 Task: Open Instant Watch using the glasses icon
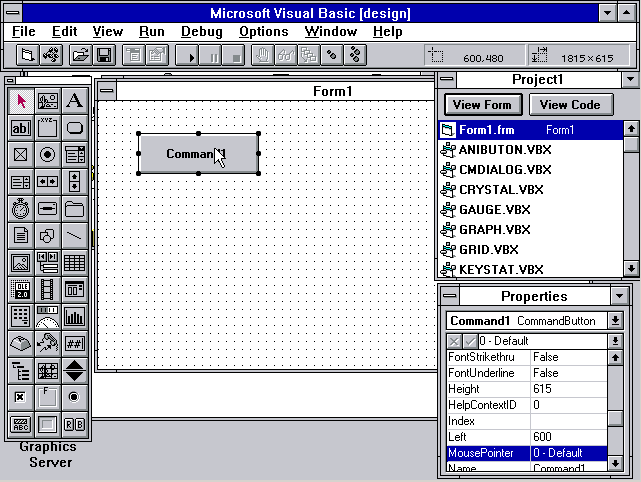click(x=286, y=55)
